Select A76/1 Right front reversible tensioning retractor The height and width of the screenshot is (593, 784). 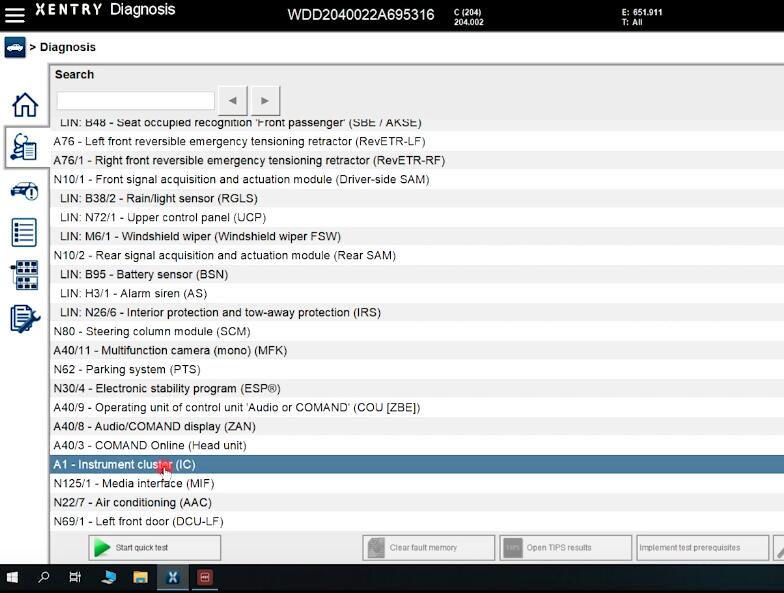[x=417, y=160]
